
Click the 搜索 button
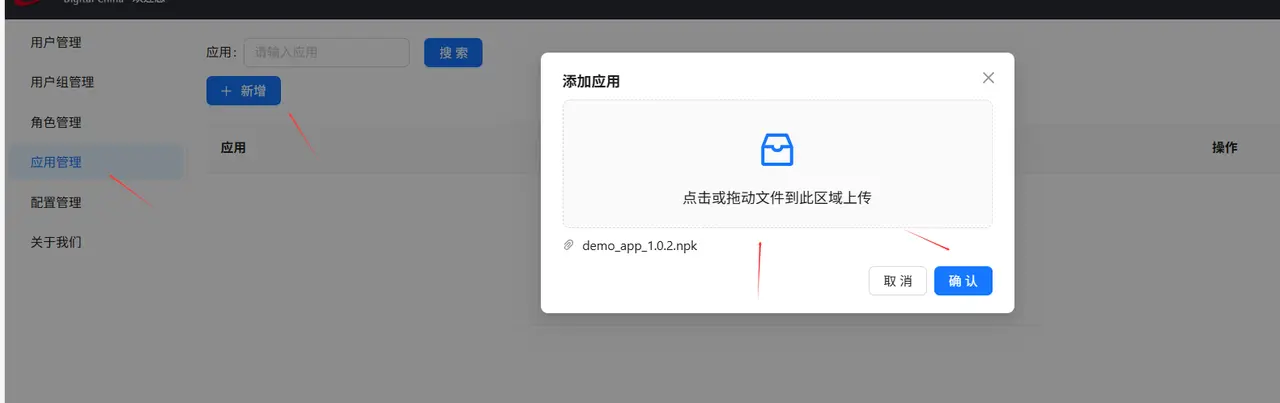click(x=453, y=53)
